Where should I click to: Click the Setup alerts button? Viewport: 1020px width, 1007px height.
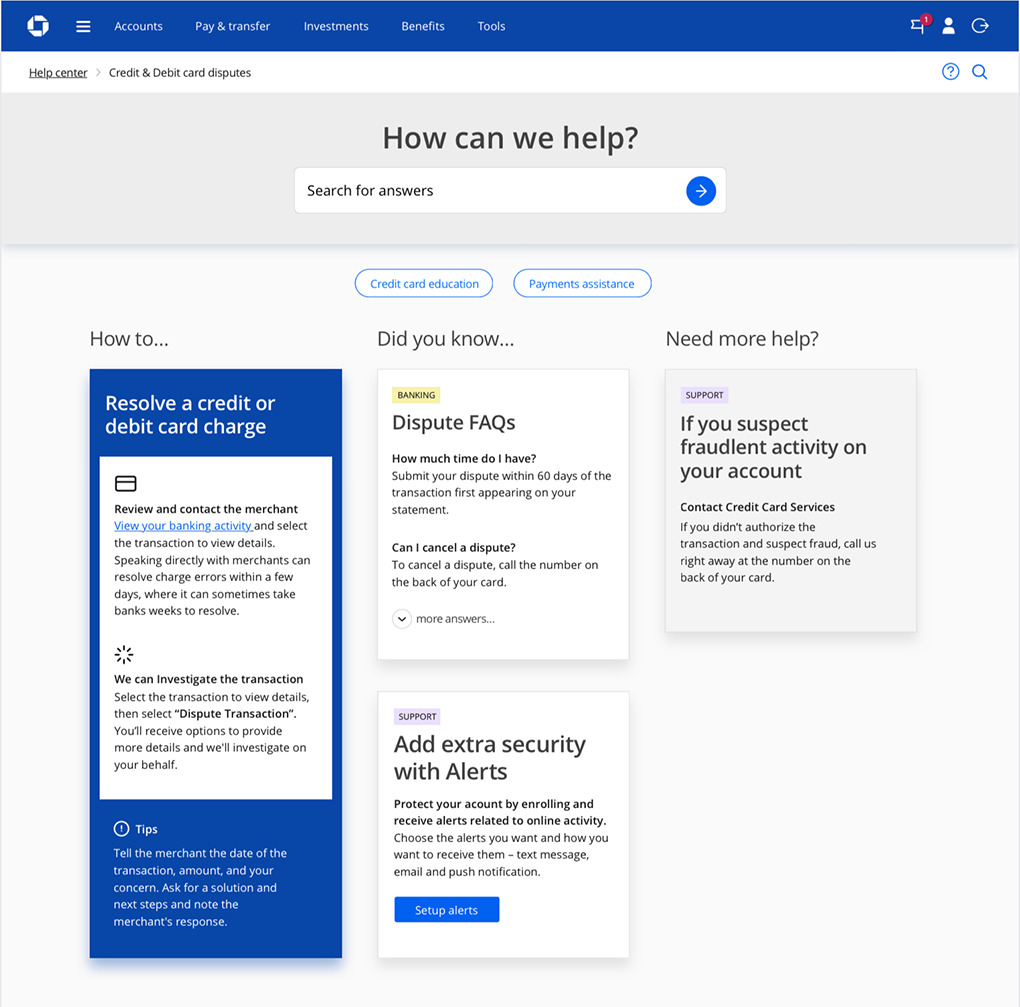pyautogui.click(x=446, y=910)
